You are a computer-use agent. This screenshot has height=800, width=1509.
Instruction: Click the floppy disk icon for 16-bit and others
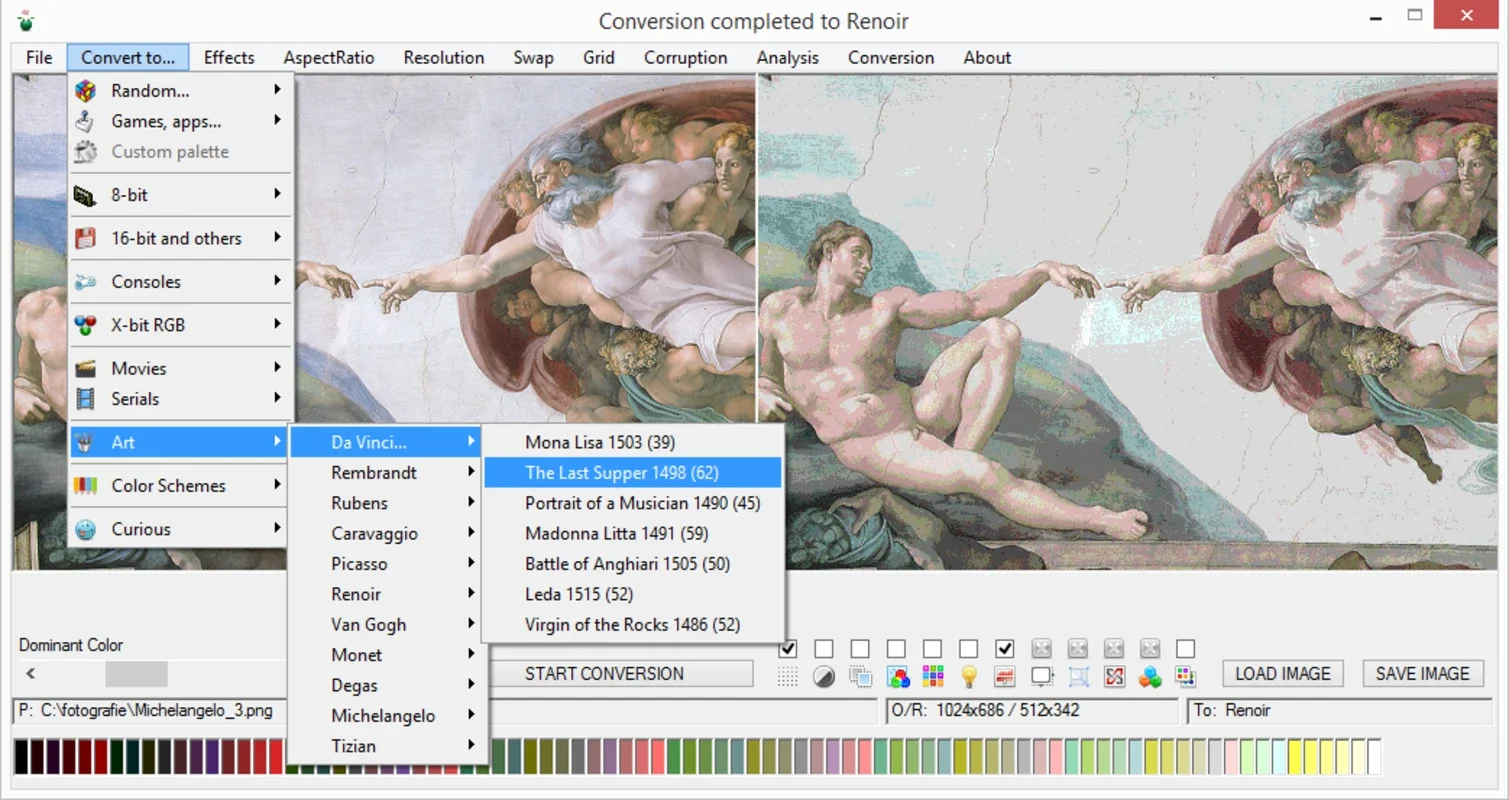click(86, 238)
